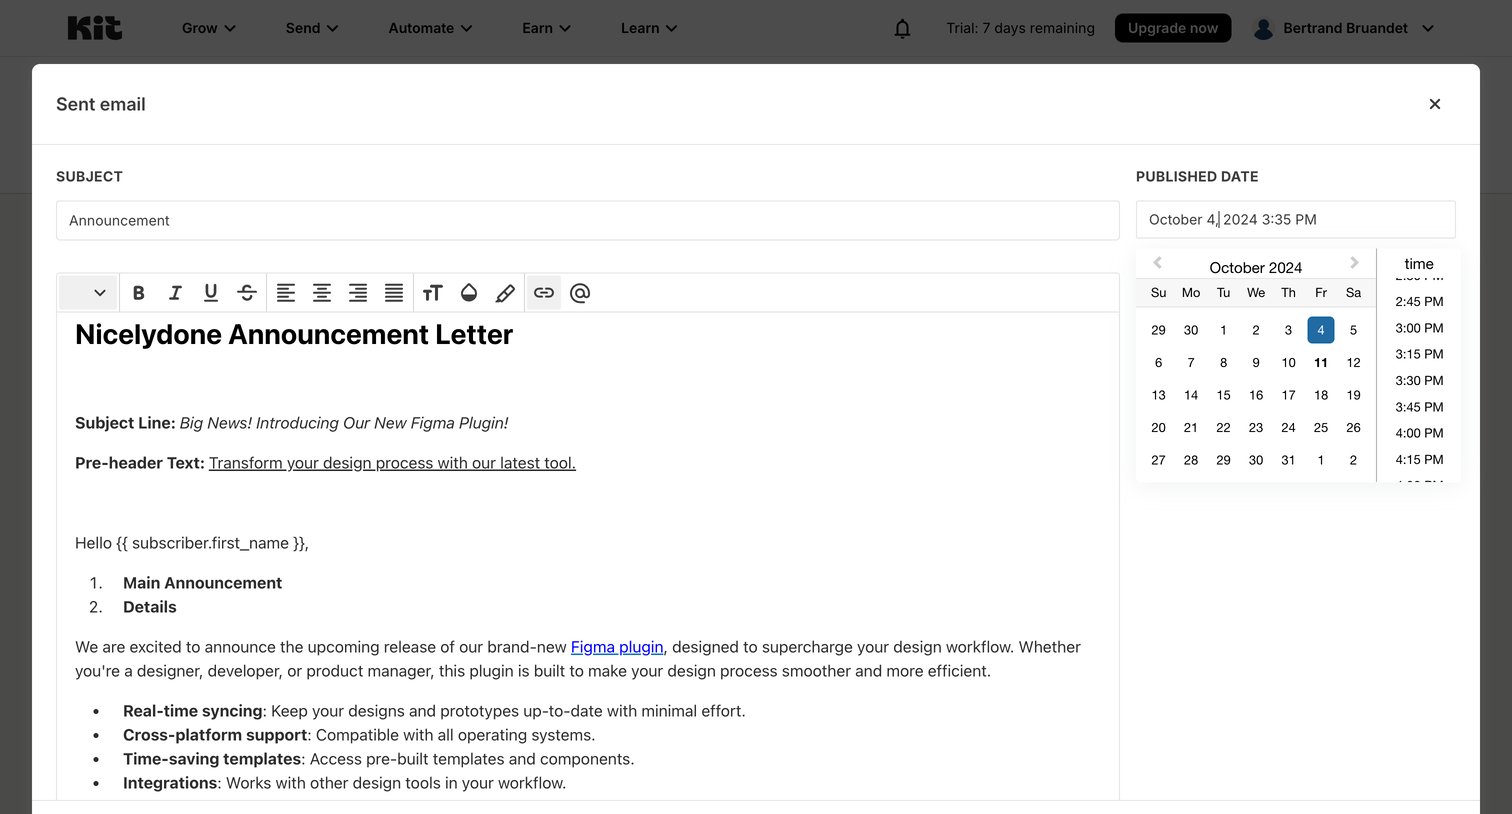1512x814 pixels.
Task: Click the Hello subscriber.first_name greeting line
Action: point(192,543)
